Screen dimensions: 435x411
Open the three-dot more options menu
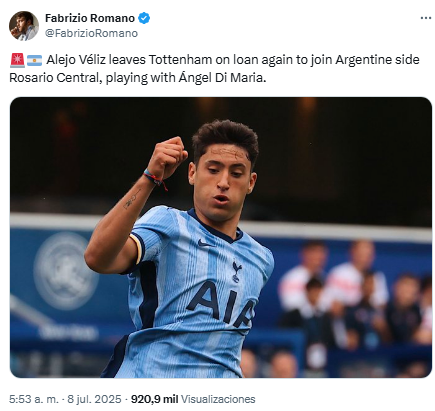[x=426, y=18]
